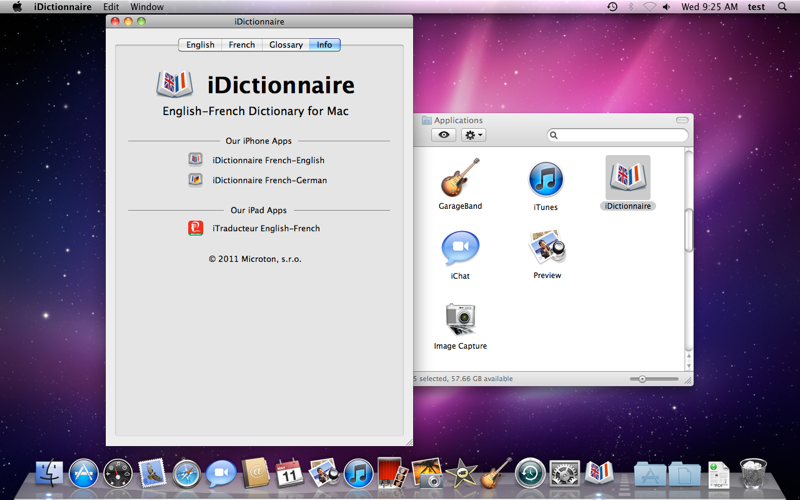Screen dimensions: 800x500
Task: Open the Applications folder stack in Dock
Action: coord(650,474)
